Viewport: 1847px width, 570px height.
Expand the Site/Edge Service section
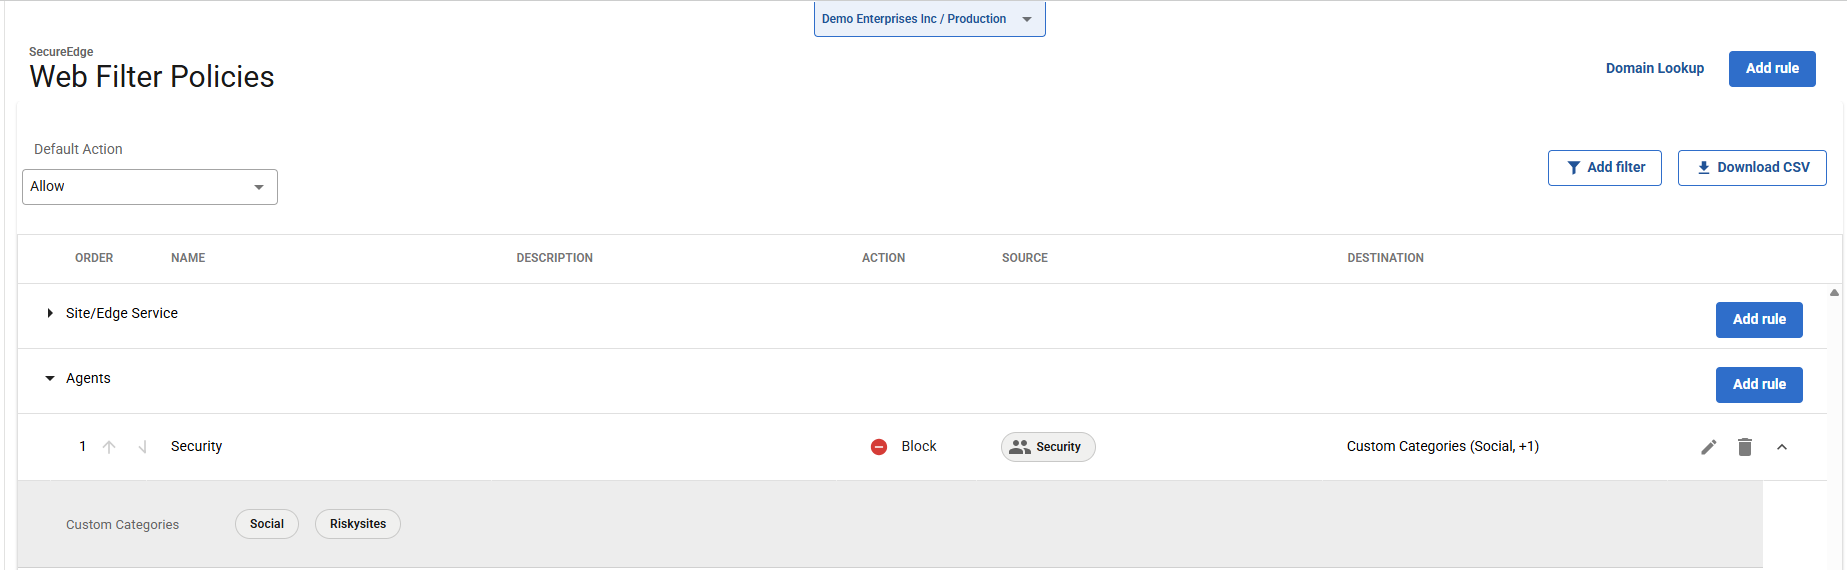(x=50, y=313)
